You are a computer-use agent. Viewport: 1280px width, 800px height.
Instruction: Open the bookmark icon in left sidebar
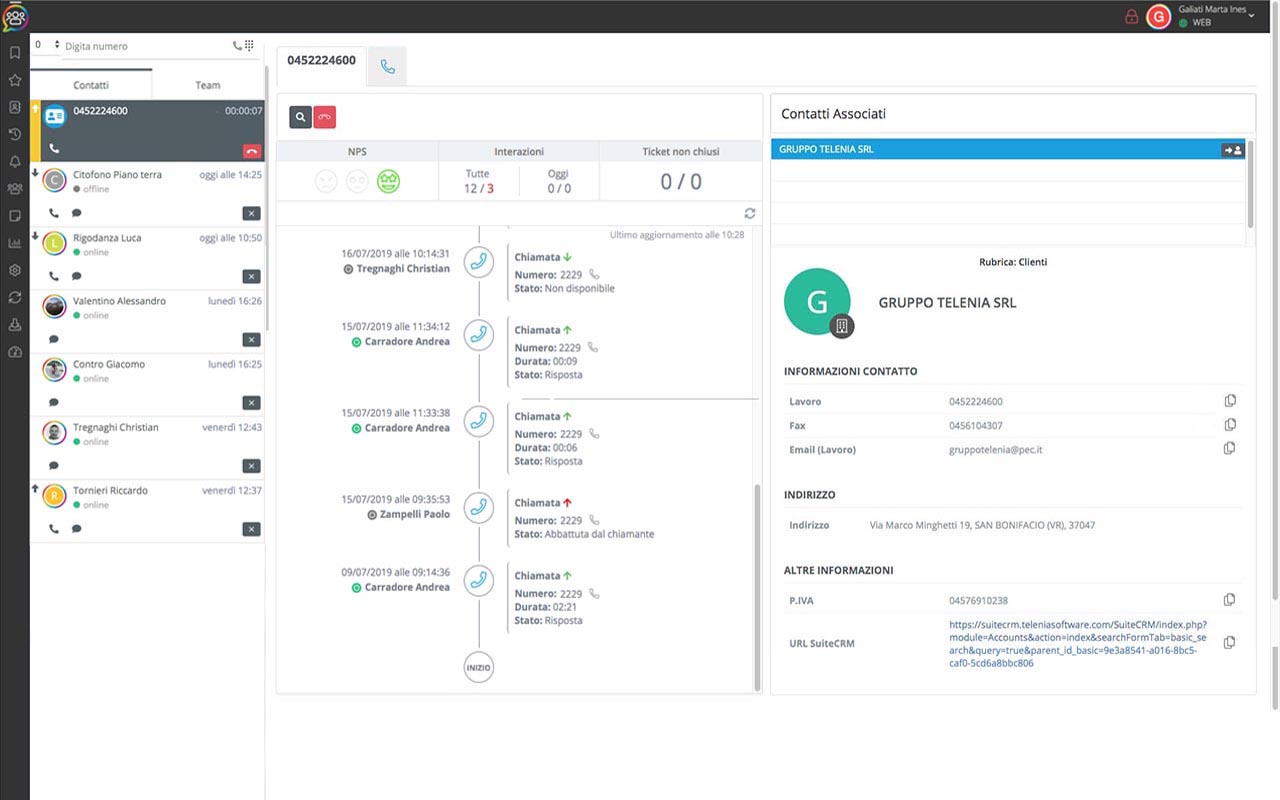(x=15, y=52)
